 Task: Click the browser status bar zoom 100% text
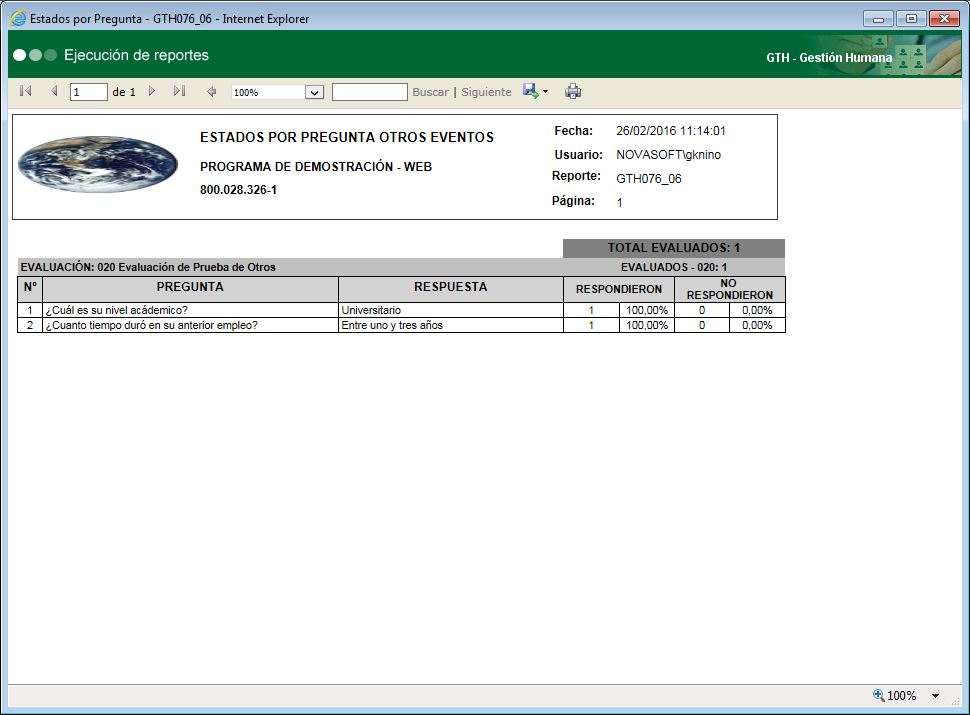[x=901, y=696]
